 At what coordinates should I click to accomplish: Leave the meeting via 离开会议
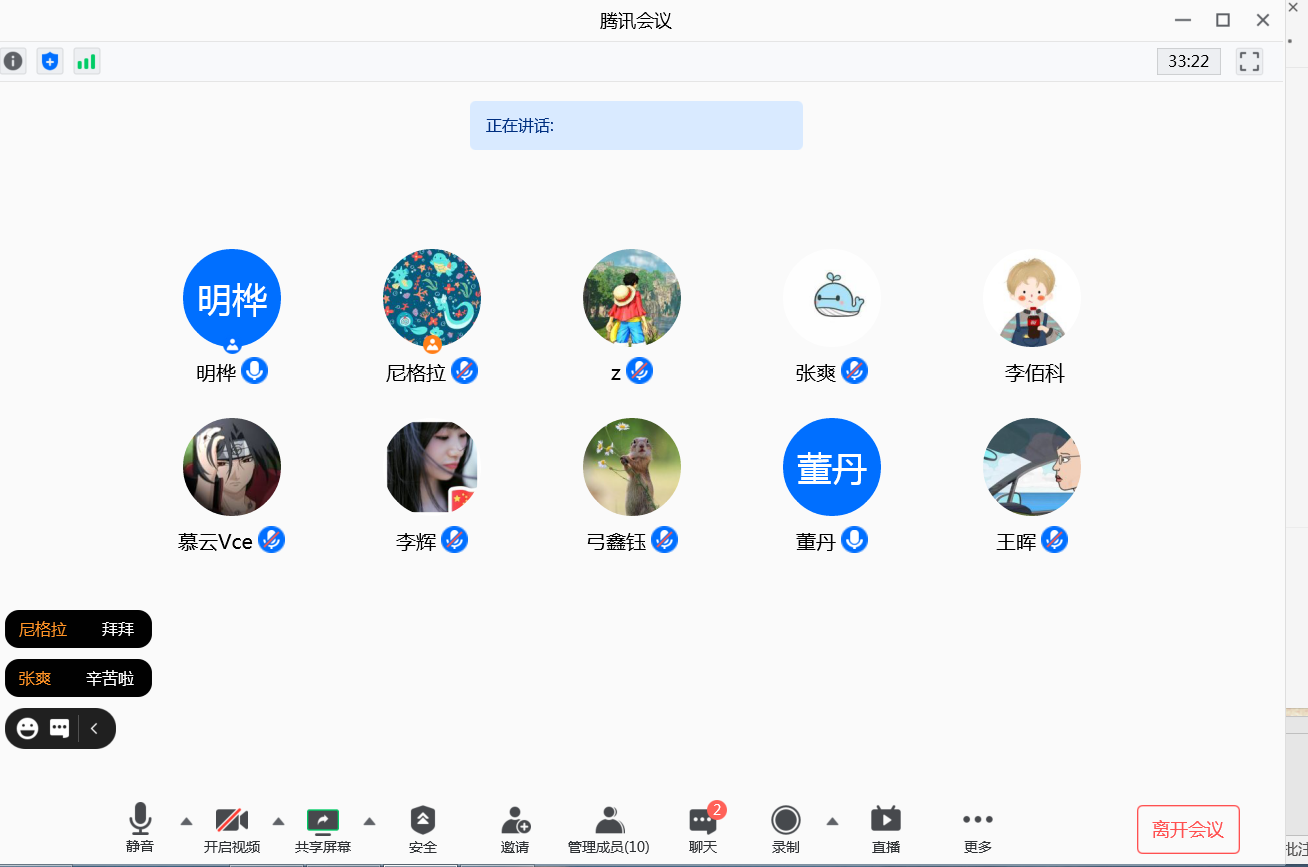point(1188,829)
